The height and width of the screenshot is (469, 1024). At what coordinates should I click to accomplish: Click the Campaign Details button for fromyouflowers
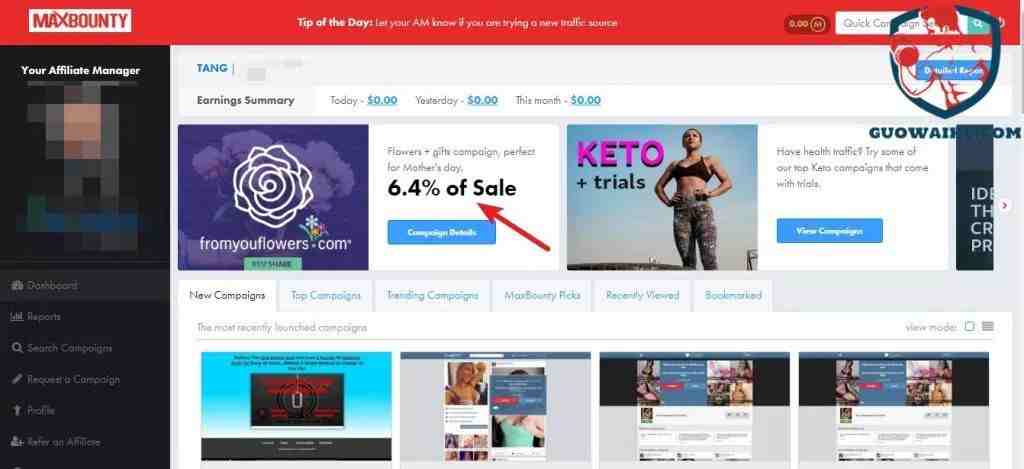coord(441,232)
